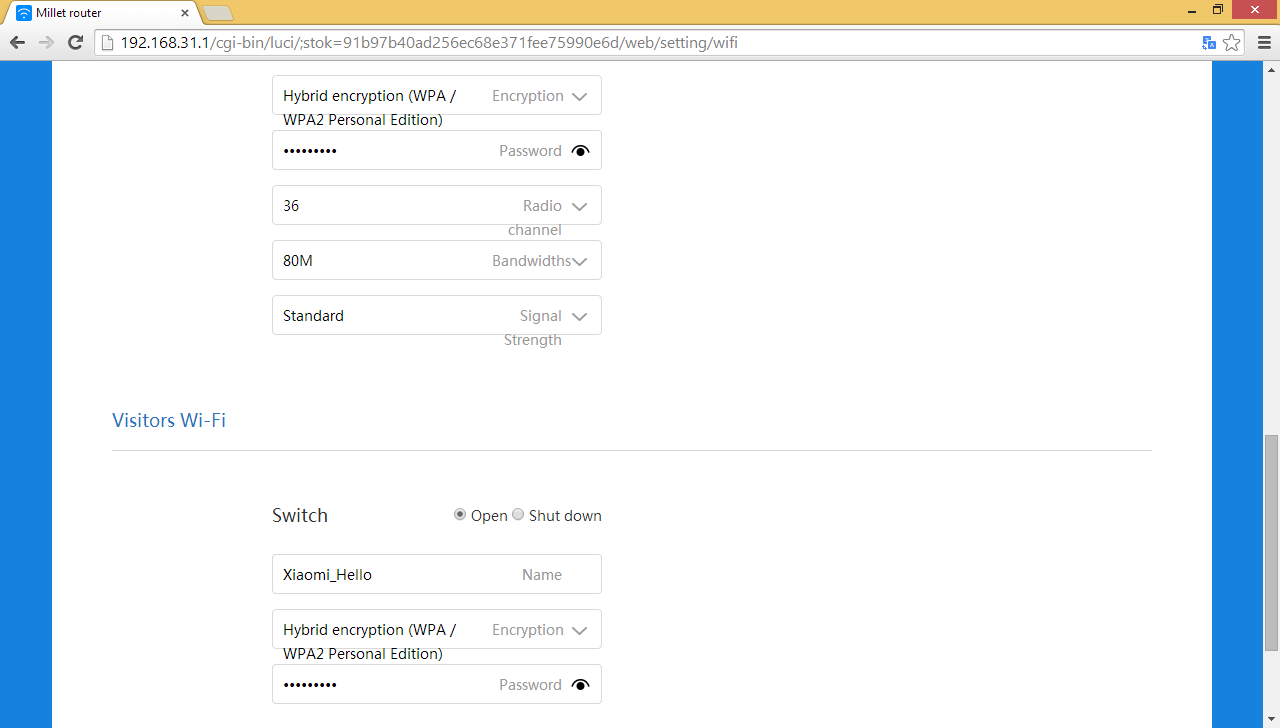Click the Switch label
Screen dimensions: 1280x728
tap(300, 515)
